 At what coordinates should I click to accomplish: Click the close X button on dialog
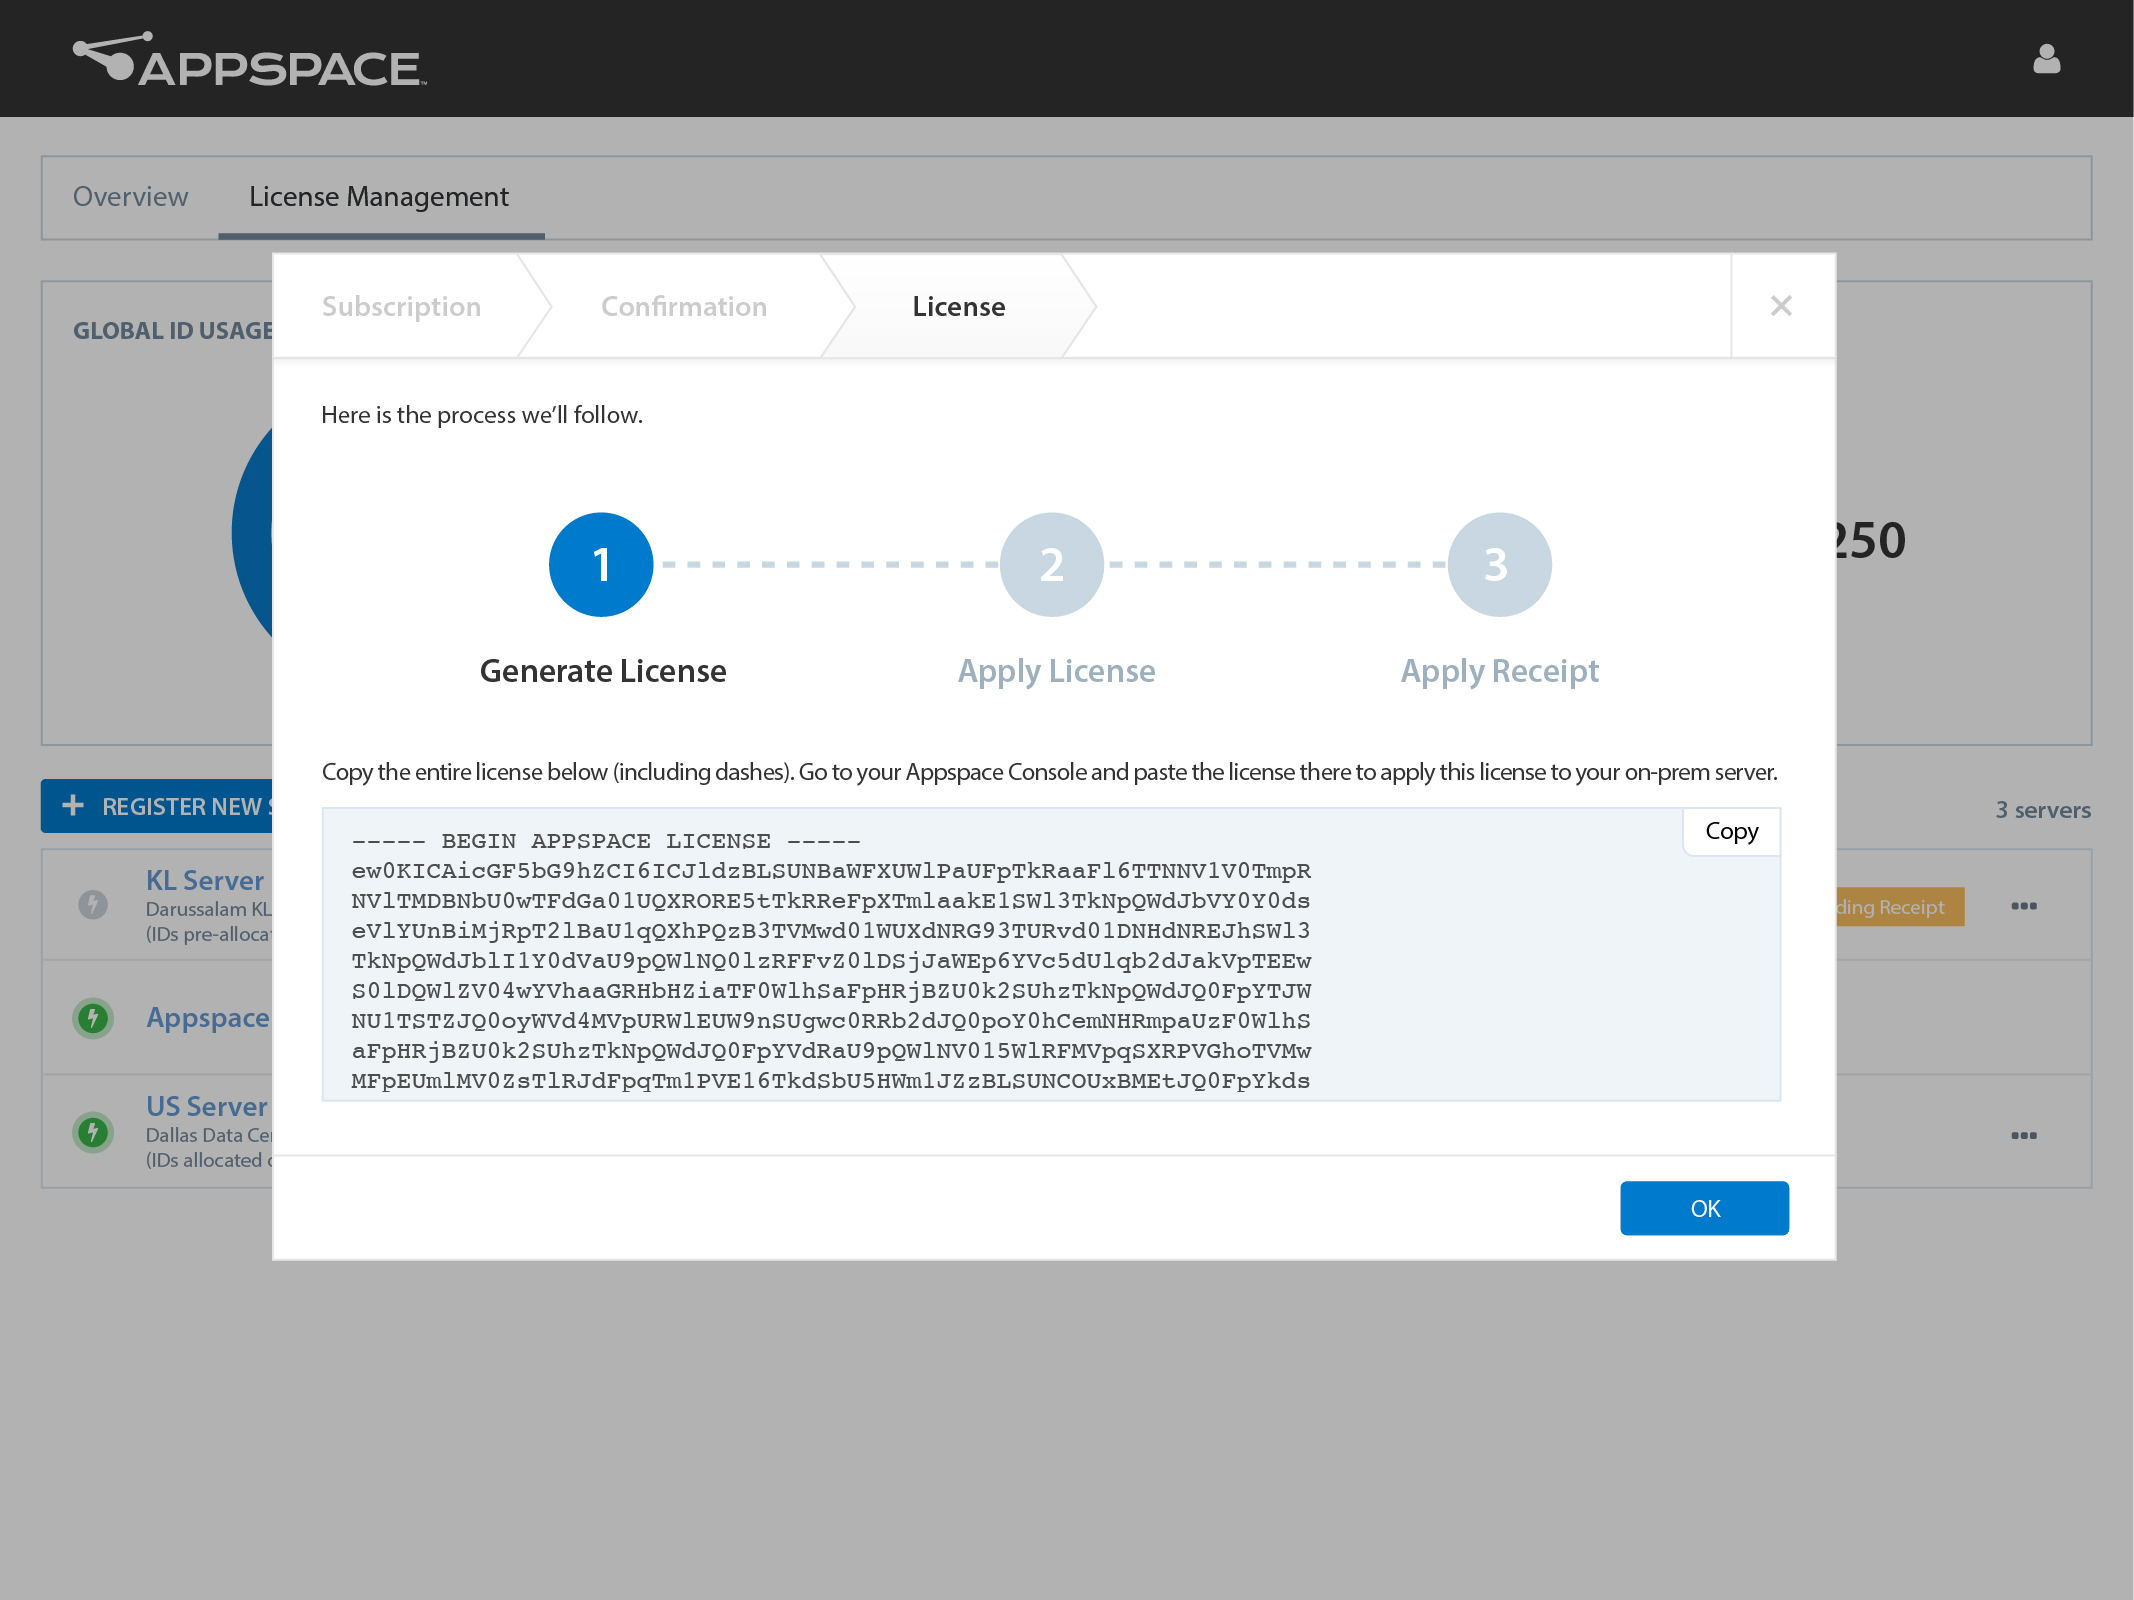pyautogui.click(x=1781, y=306)
